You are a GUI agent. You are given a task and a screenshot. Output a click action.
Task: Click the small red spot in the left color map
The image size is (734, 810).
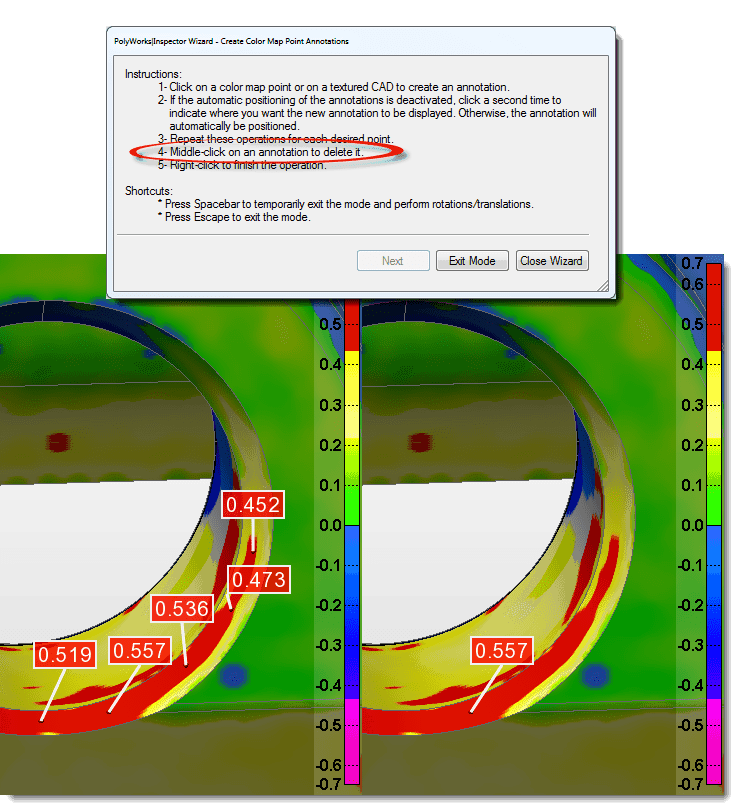(x=59, y=441)
